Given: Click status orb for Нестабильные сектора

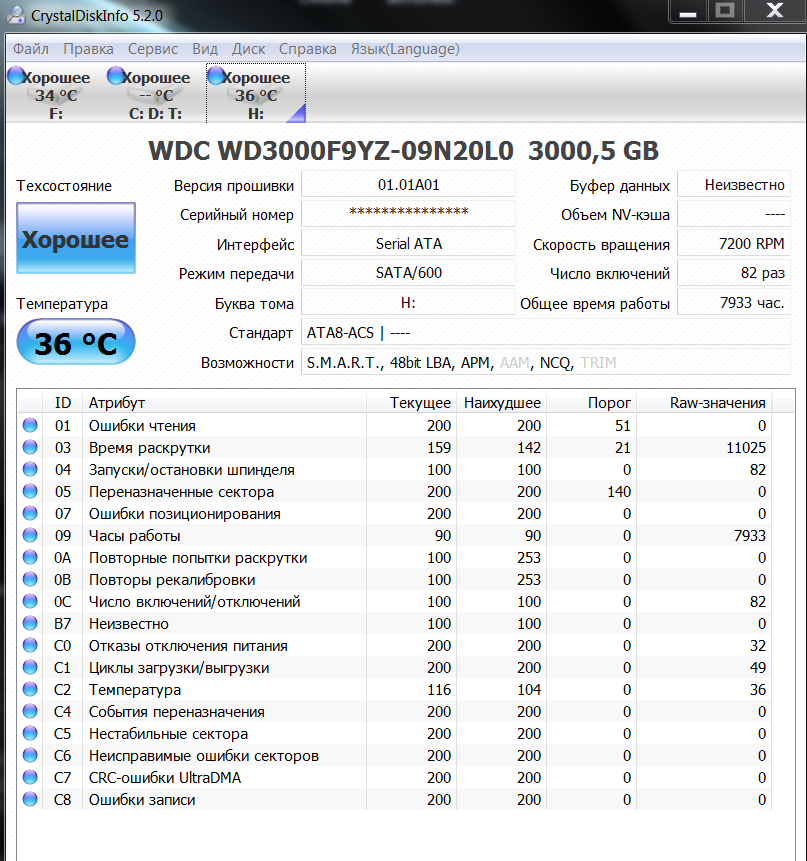Looking at the screenshot, I should pos(30,733).
